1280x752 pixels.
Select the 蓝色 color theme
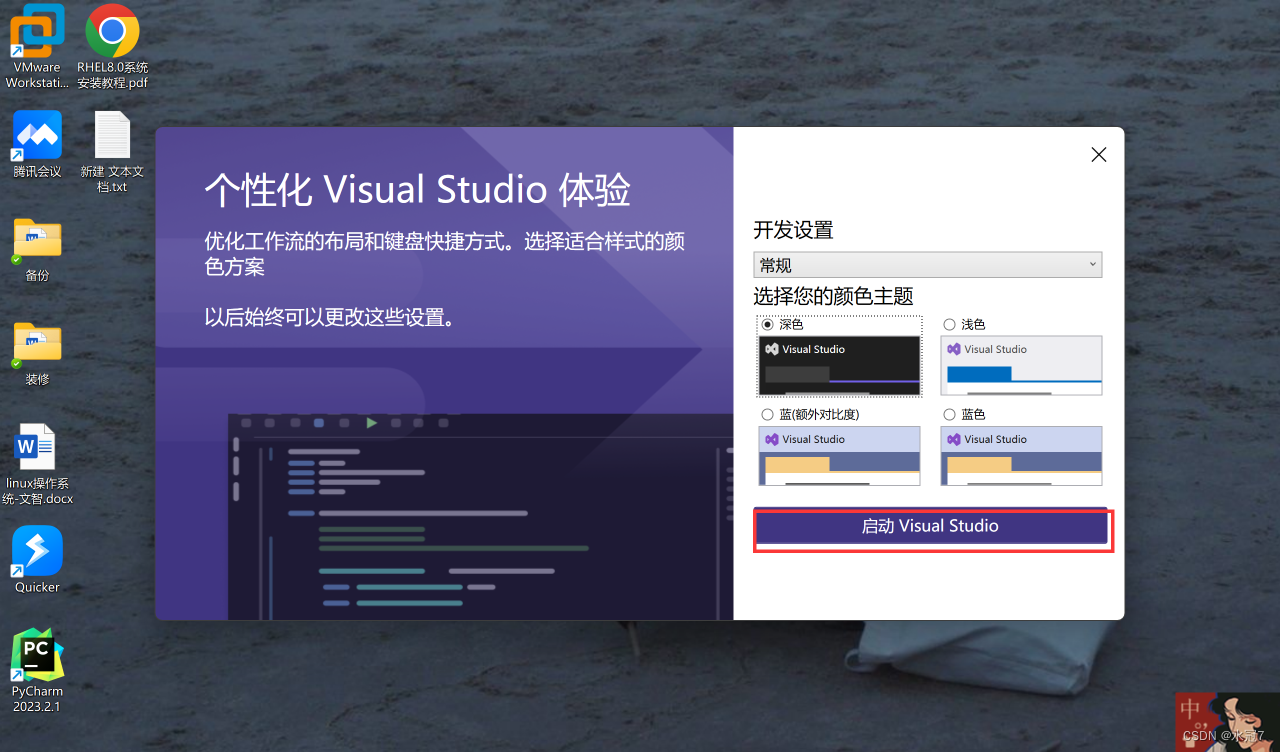click(x=950, y=414)
